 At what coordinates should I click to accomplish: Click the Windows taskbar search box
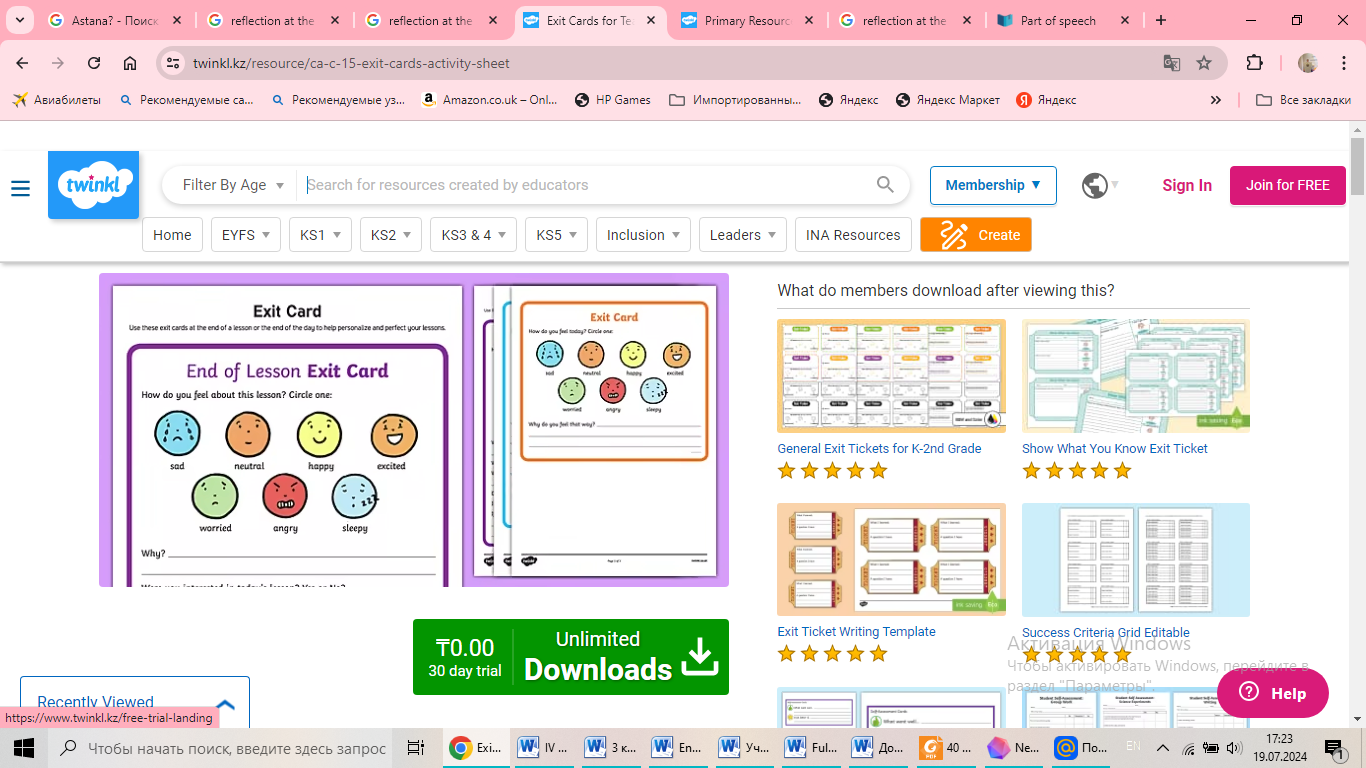tap(221, 748)
